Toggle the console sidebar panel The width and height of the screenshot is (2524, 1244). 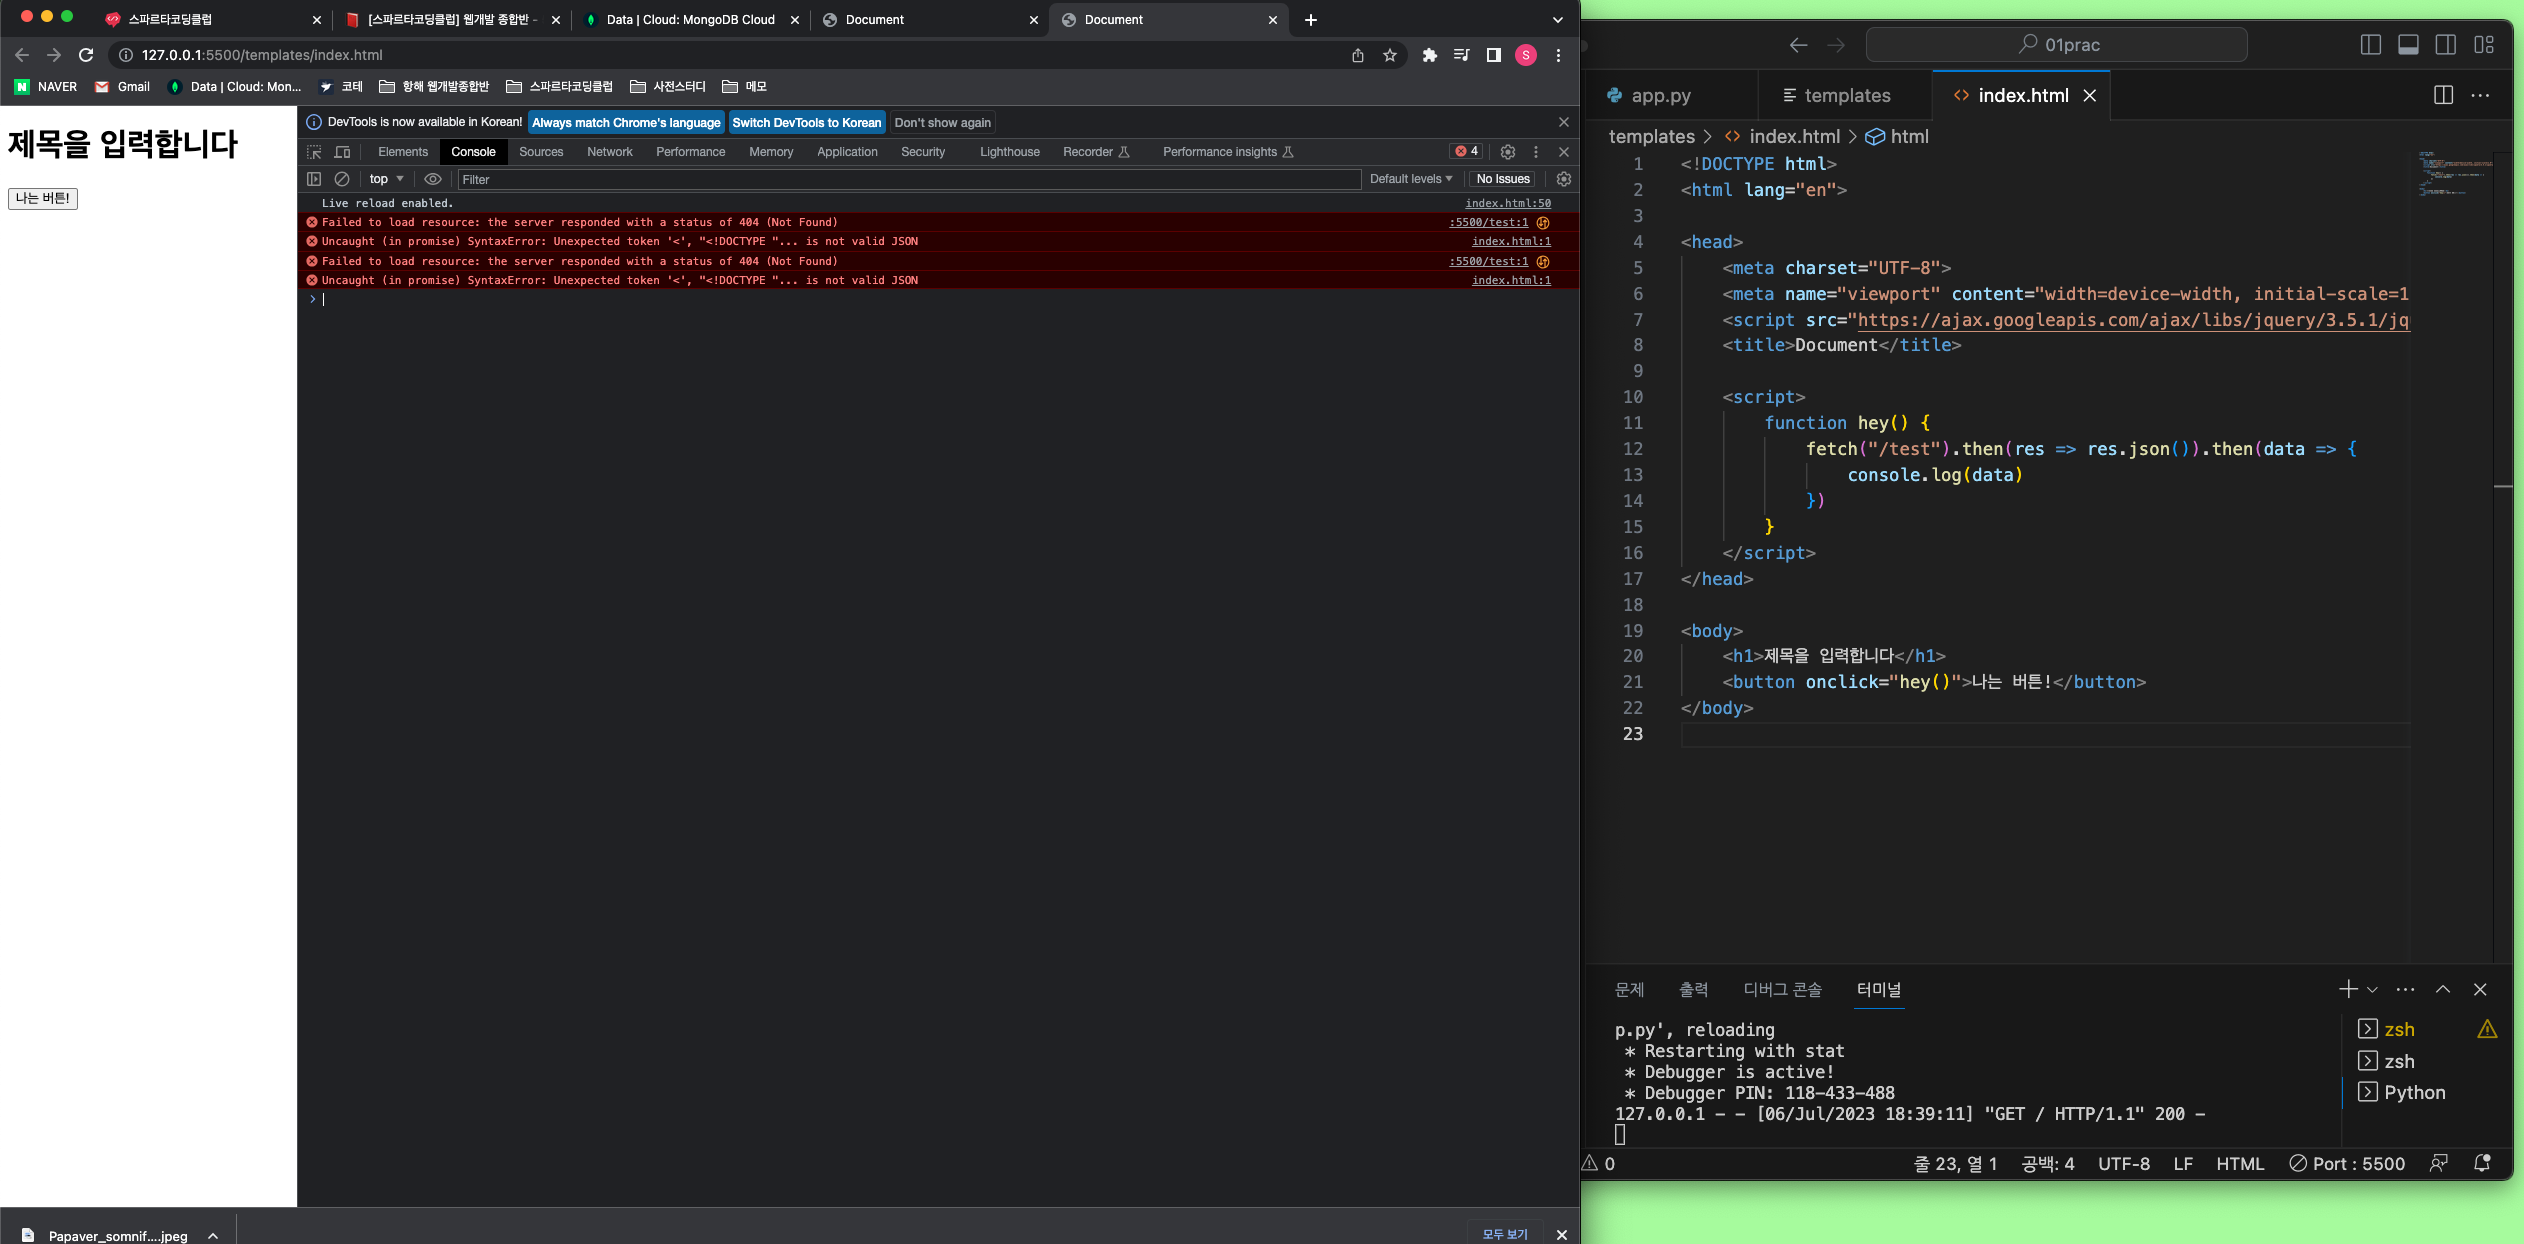tap(314, 179)
